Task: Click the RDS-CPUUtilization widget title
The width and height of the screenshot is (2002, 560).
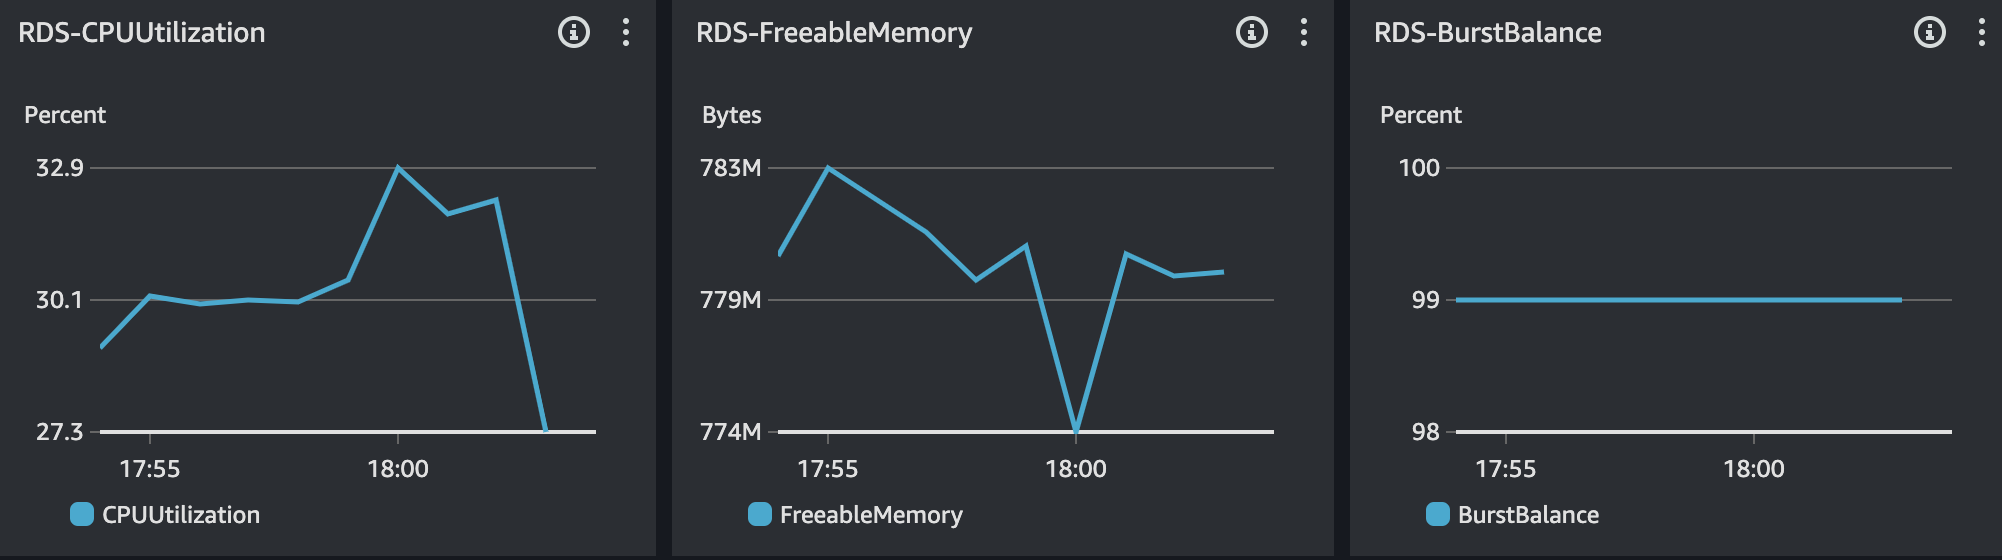Action: tap(142, 33)
